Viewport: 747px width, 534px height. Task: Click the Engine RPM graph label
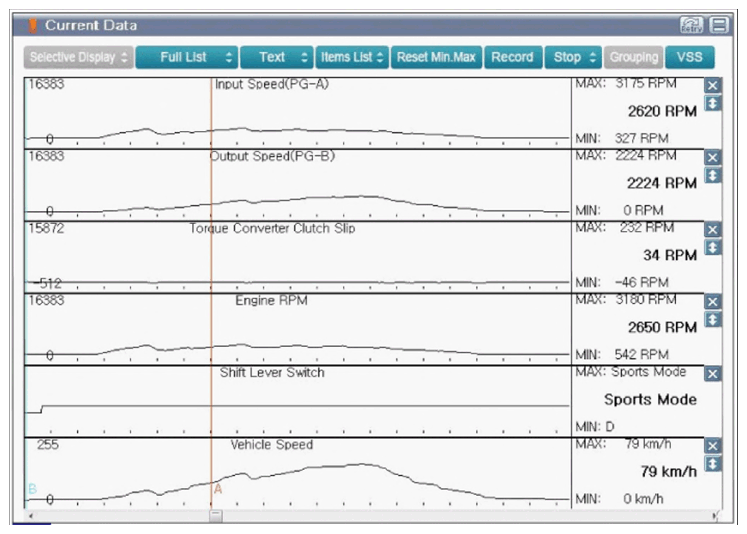(x=272, y=301)
